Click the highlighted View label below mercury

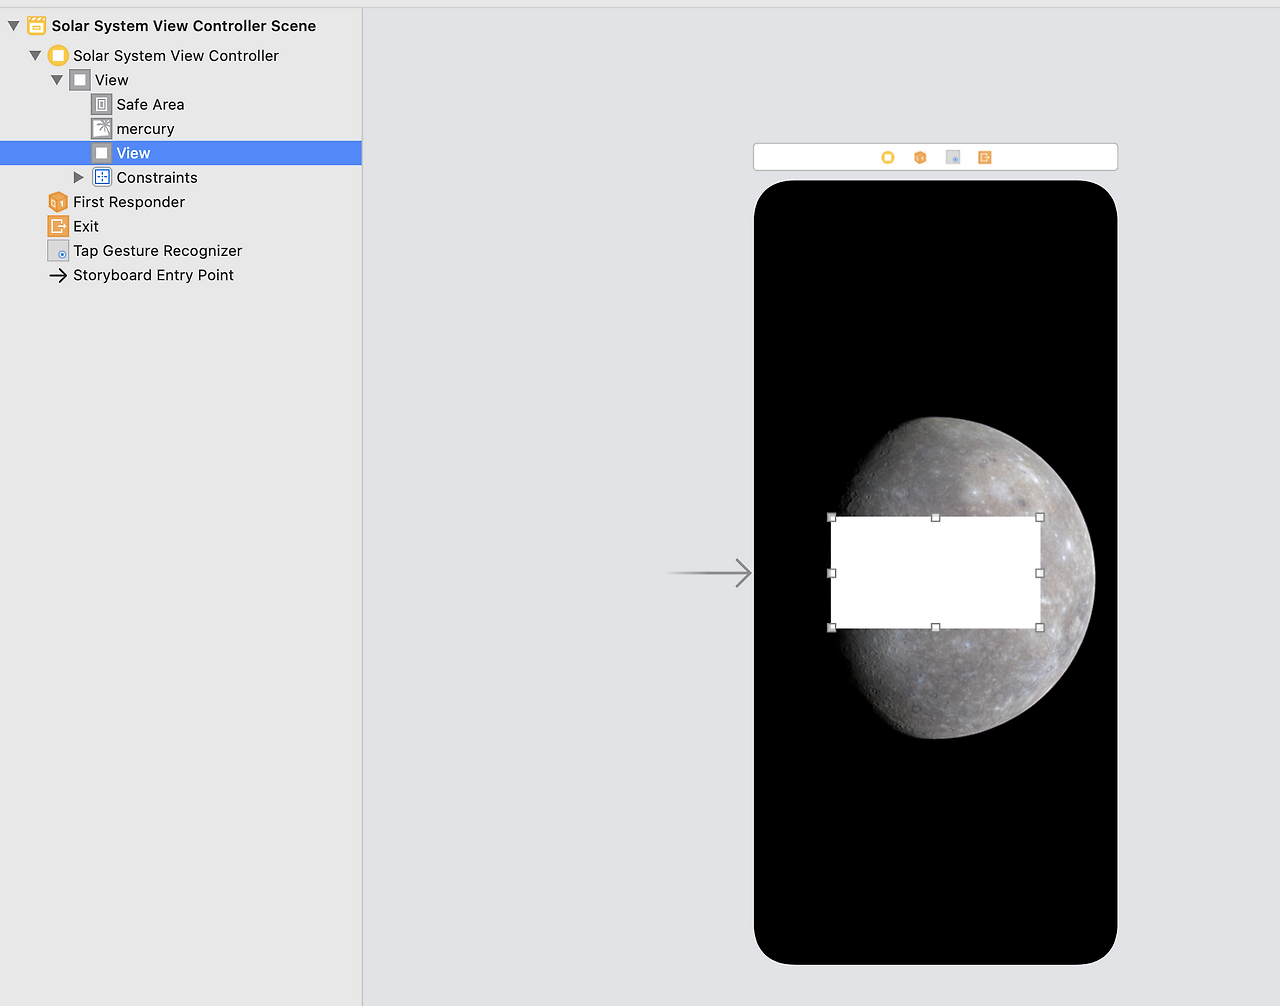pyautogui.click(x=133, y=153)
